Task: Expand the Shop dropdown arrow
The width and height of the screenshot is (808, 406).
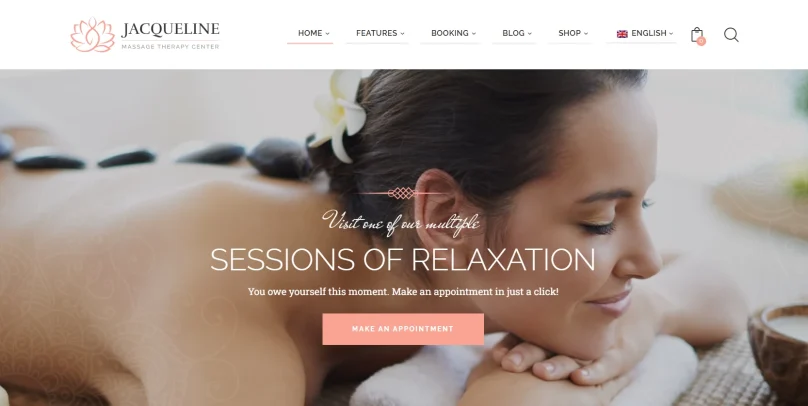Action: [x=586, y=33]
